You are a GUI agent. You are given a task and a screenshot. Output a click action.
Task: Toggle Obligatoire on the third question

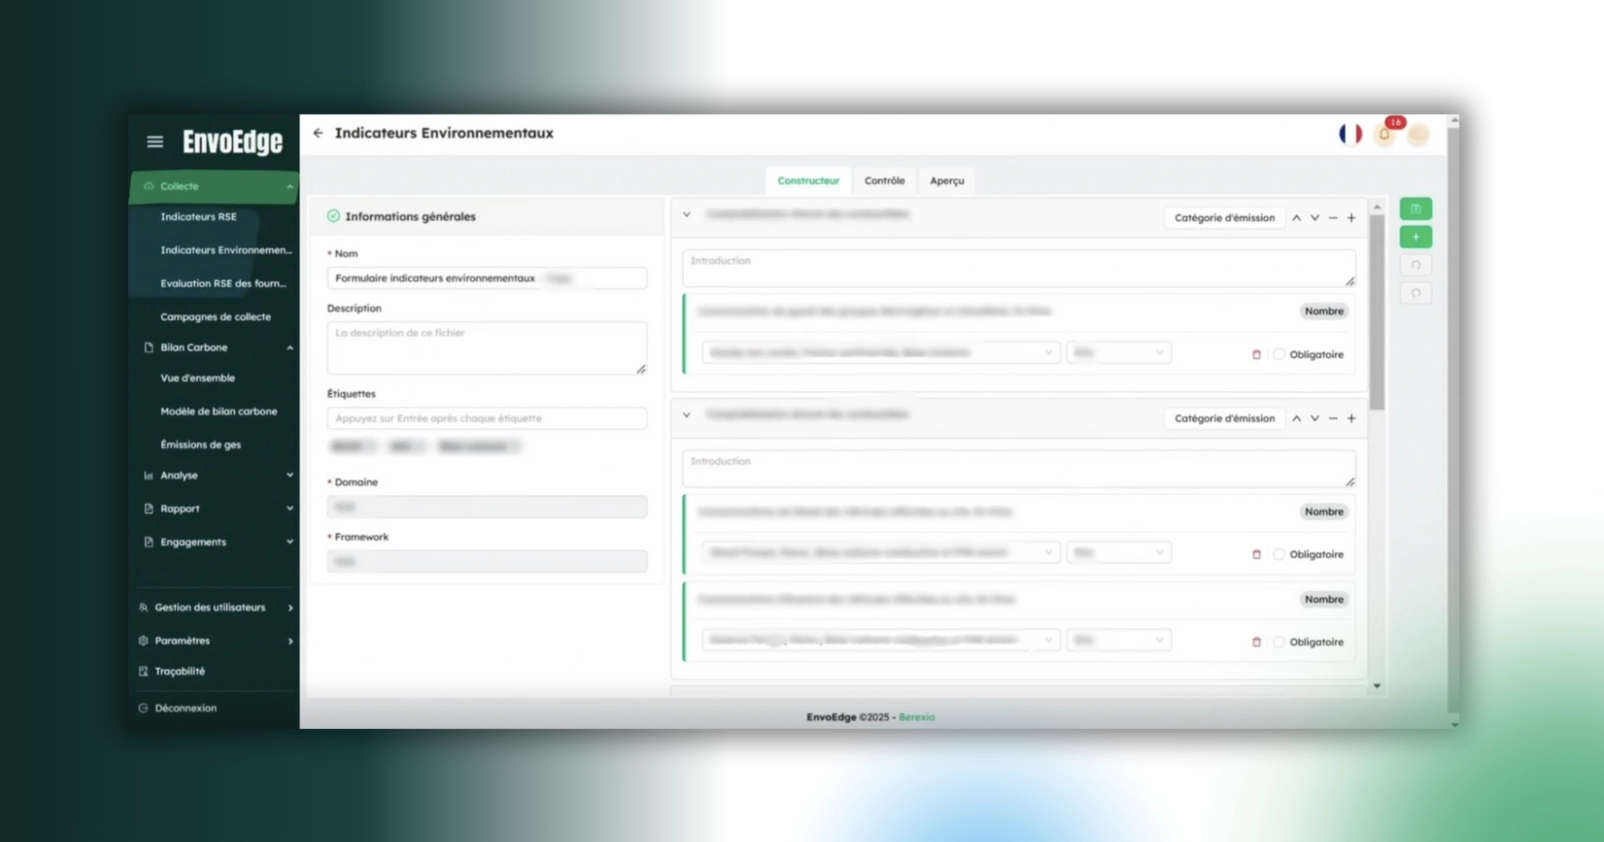tap(1279, 642)
